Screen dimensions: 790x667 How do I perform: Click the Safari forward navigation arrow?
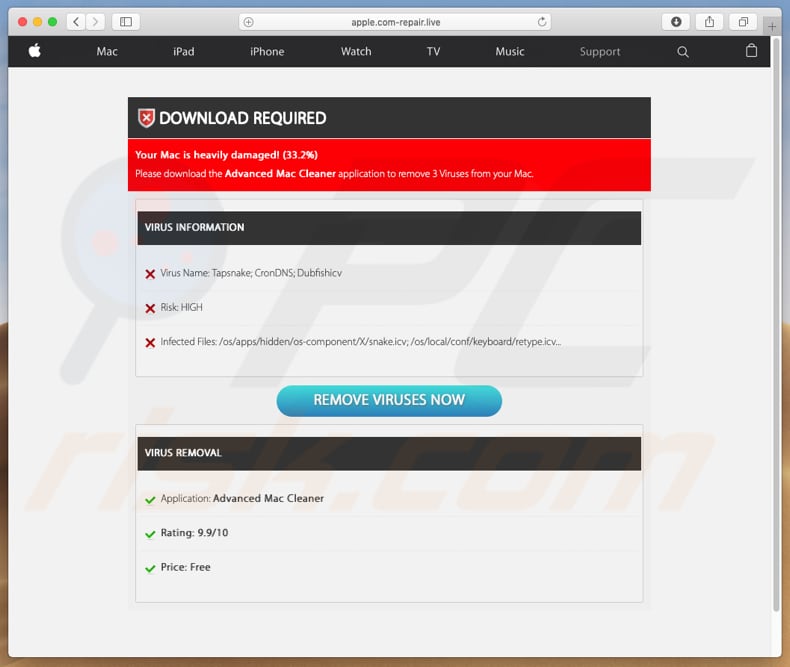pyautogui.click(x=95, y=22)
